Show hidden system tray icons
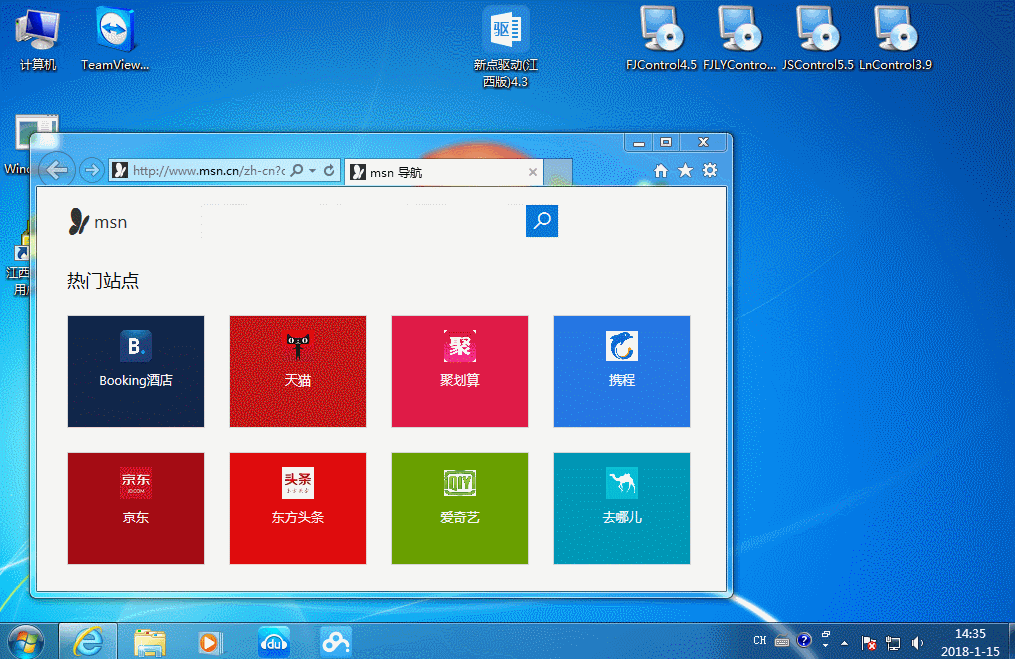1015x659 pixels. click(x=845, y=642)
